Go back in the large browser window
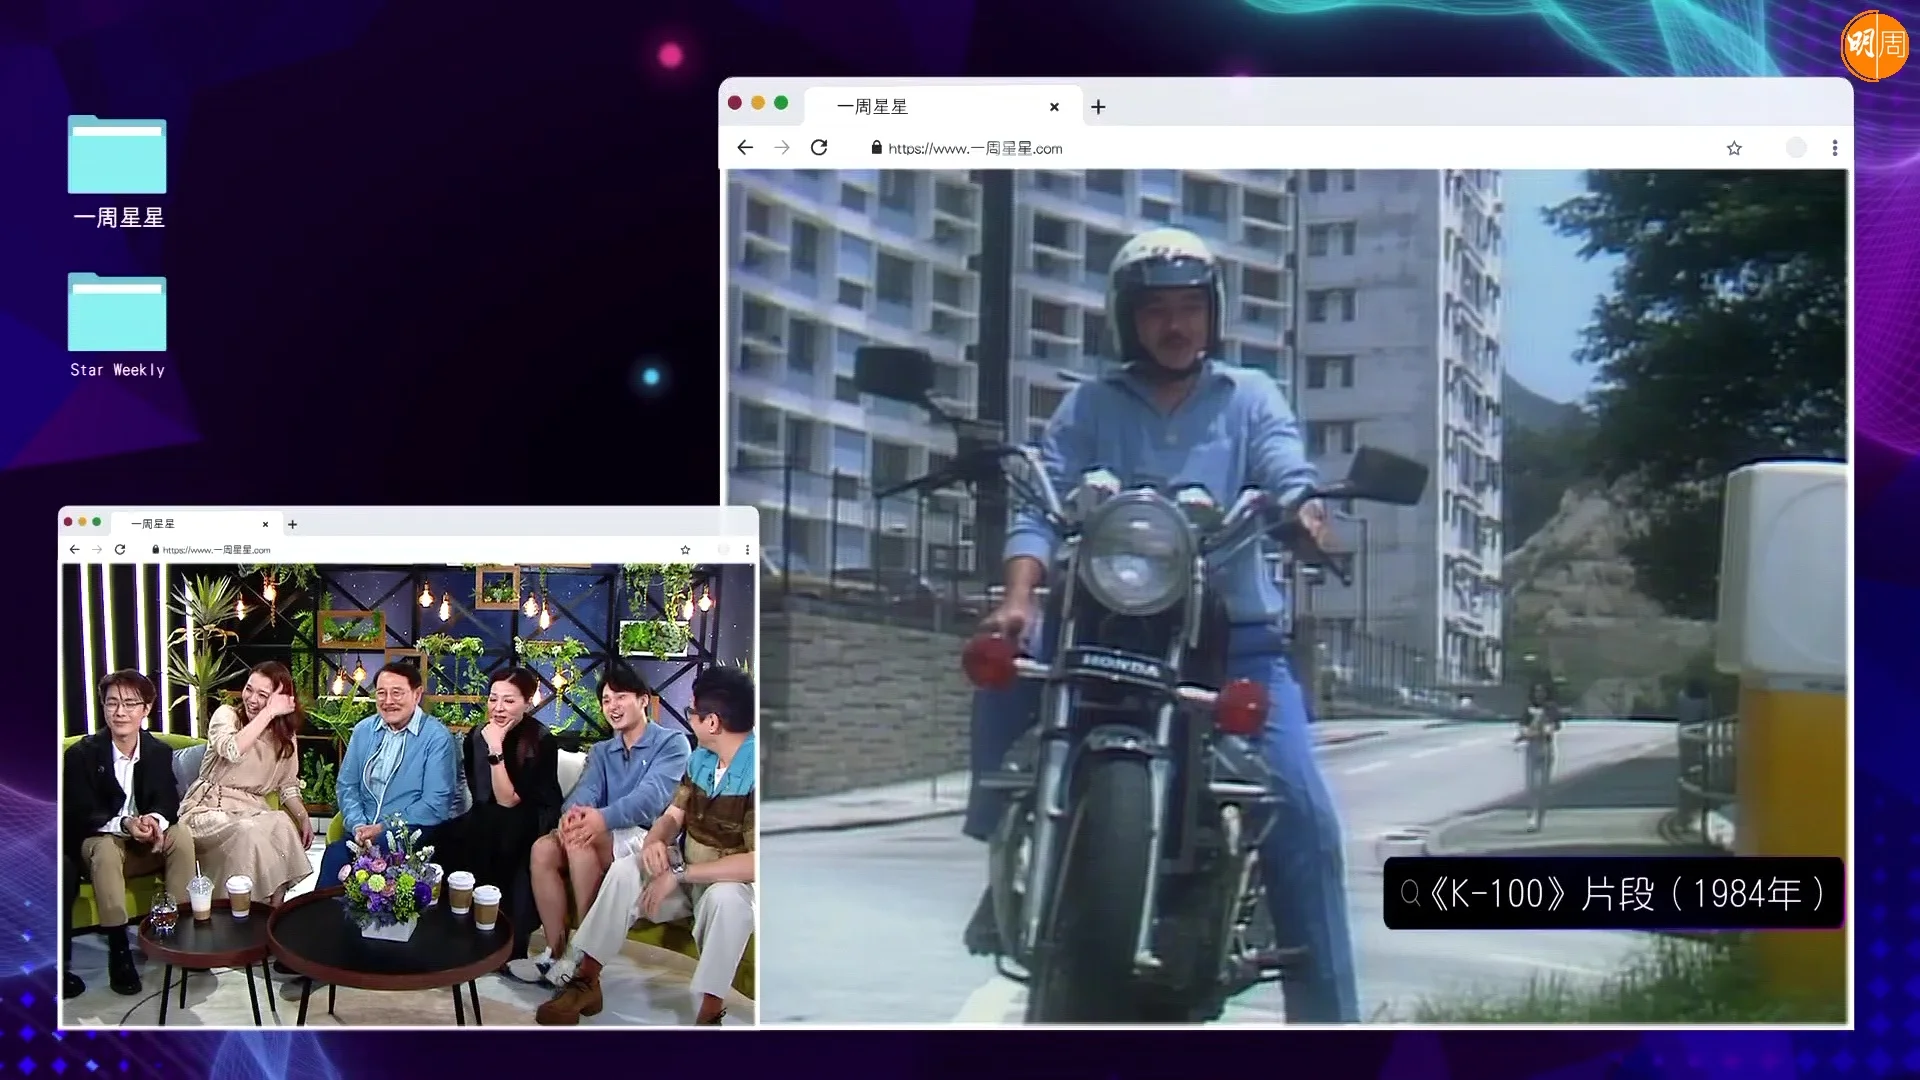This screenshot has width=1920, height=1080. tap(745, 148)
